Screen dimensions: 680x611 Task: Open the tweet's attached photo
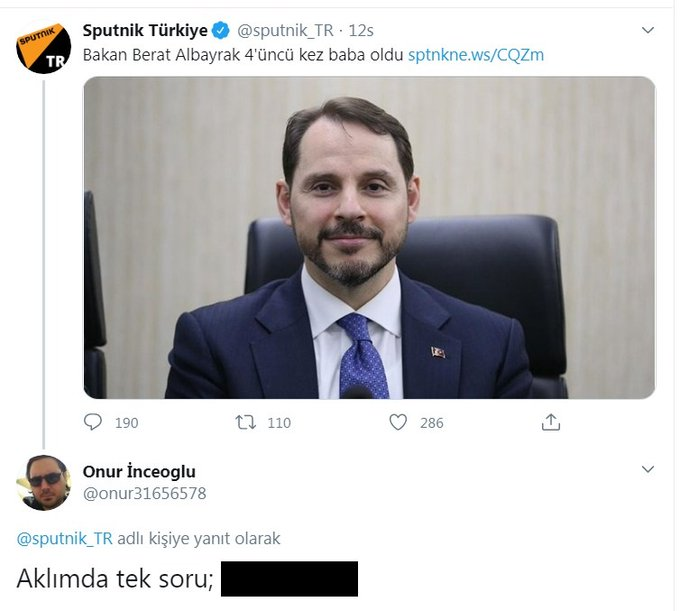click(x=369, y=237)
